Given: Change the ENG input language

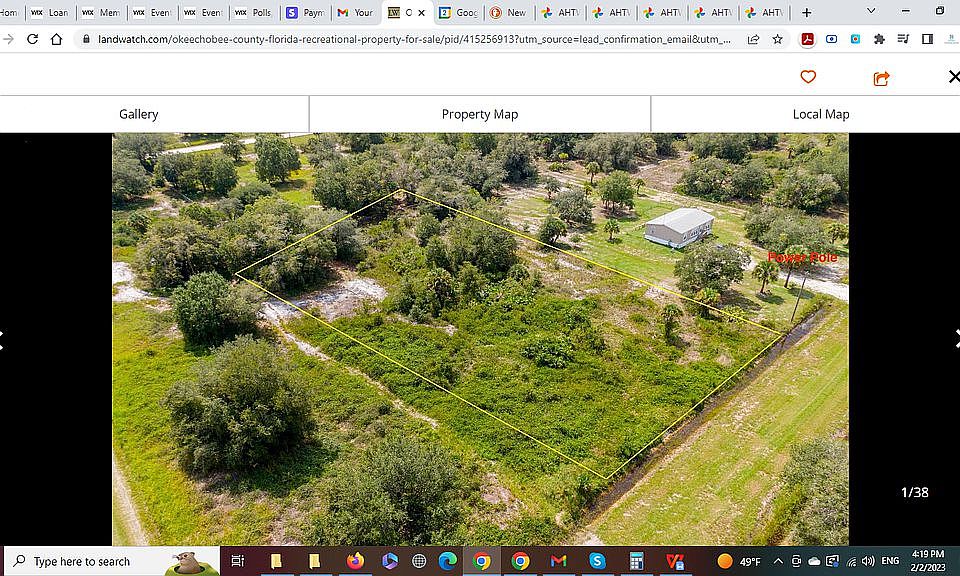Looking at the screenshot, I should pyautogui.click(x=890, y=561).
